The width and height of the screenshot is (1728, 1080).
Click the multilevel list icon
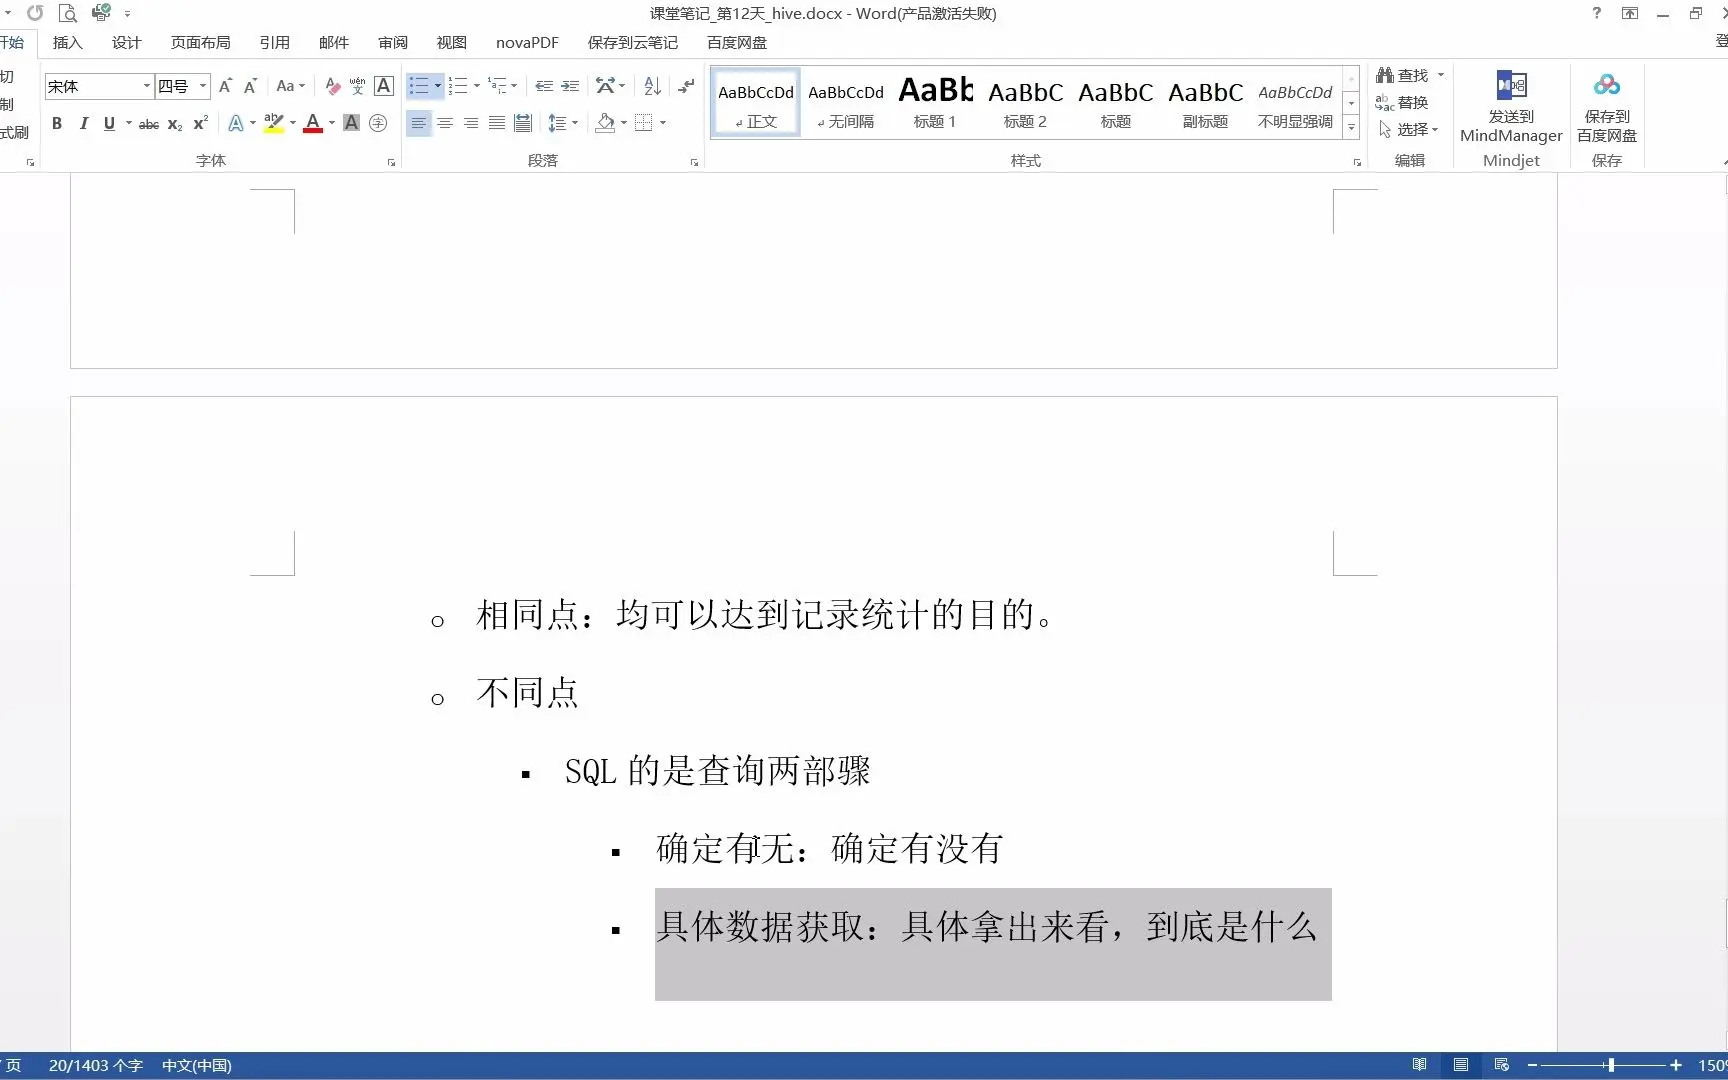coord(497,86)
